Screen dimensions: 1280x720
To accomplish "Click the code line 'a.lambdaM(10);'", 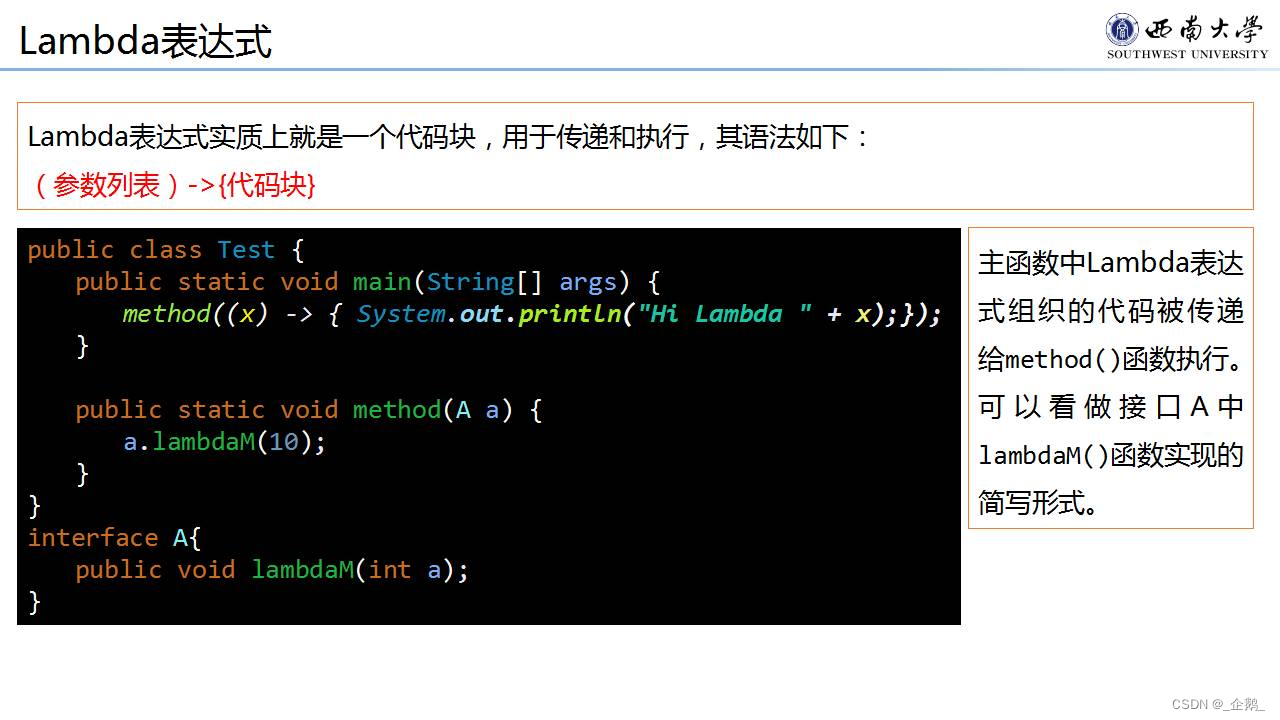I will [225, 442].
